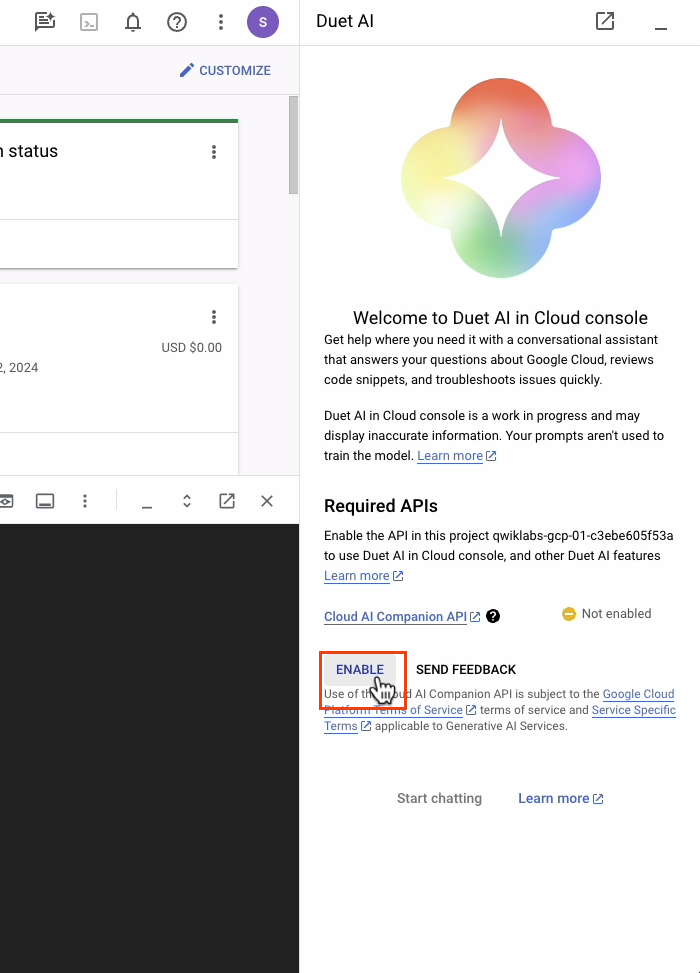Open Cloud Shell terminal's three-dot more menu
Screen dimensions: 700x973
pos(86,501)
